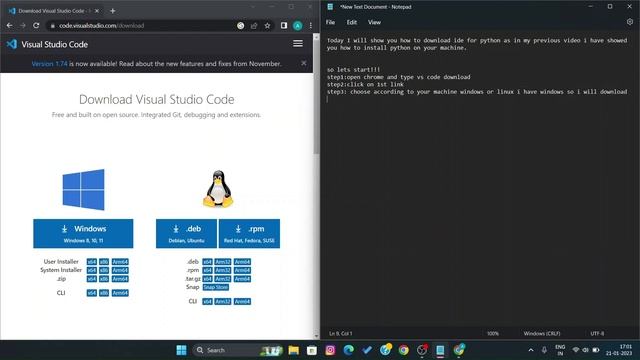Switch to Notepad from taskbar

(440, 350)
